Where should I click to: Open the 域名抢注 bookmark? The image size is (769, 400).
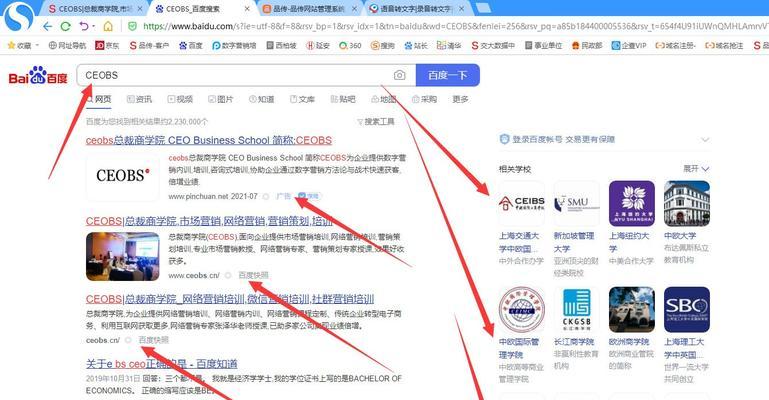click(724, 45)
